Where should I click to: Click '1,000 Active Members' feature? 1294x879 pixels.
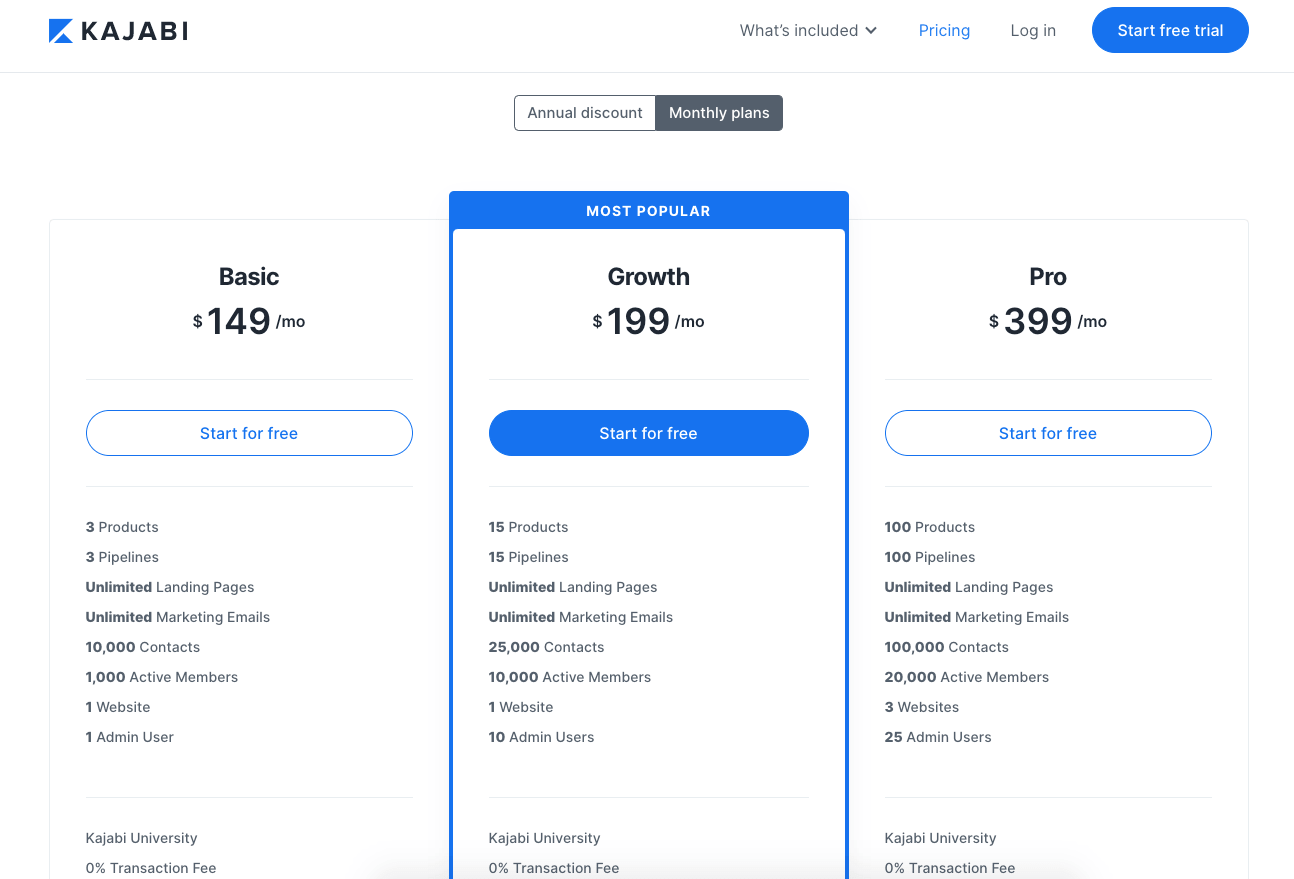pos(162,677)
